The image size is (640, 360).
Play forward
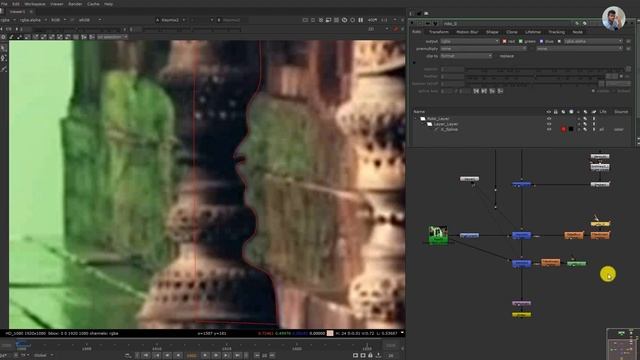coord(216,356)
